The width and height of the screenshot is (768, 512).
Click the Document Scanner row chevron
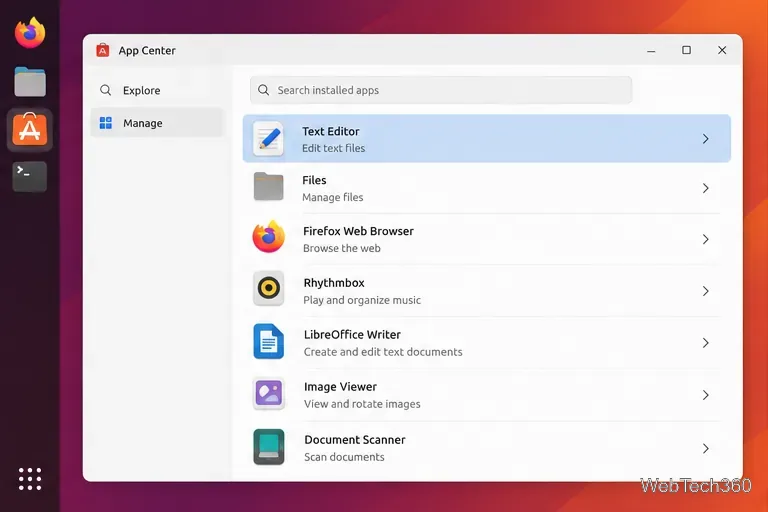(x=705, y=448)
